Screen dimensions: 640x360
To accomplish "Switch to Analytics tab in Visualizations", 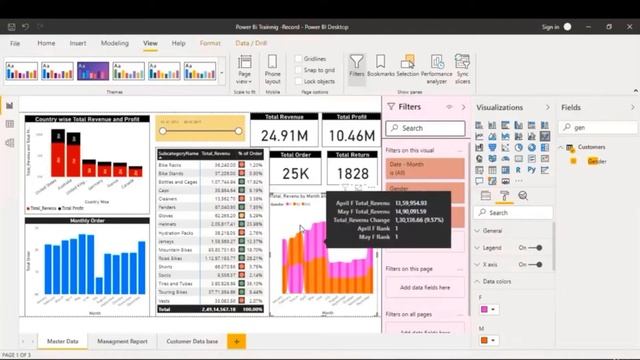I will pyautogui.click(x=523, y=196).
